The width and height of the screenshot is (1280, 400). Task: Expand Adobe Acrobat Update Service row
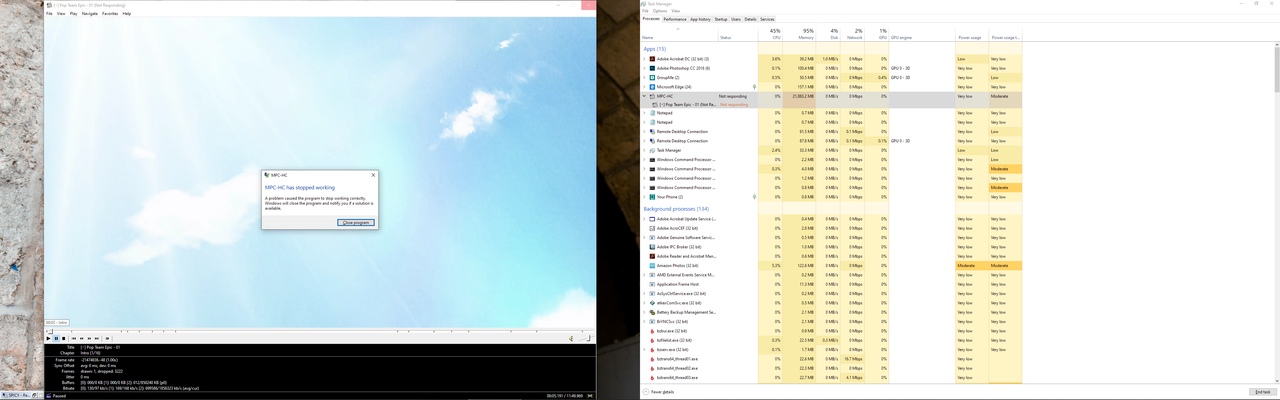click(x=644, y=218)
